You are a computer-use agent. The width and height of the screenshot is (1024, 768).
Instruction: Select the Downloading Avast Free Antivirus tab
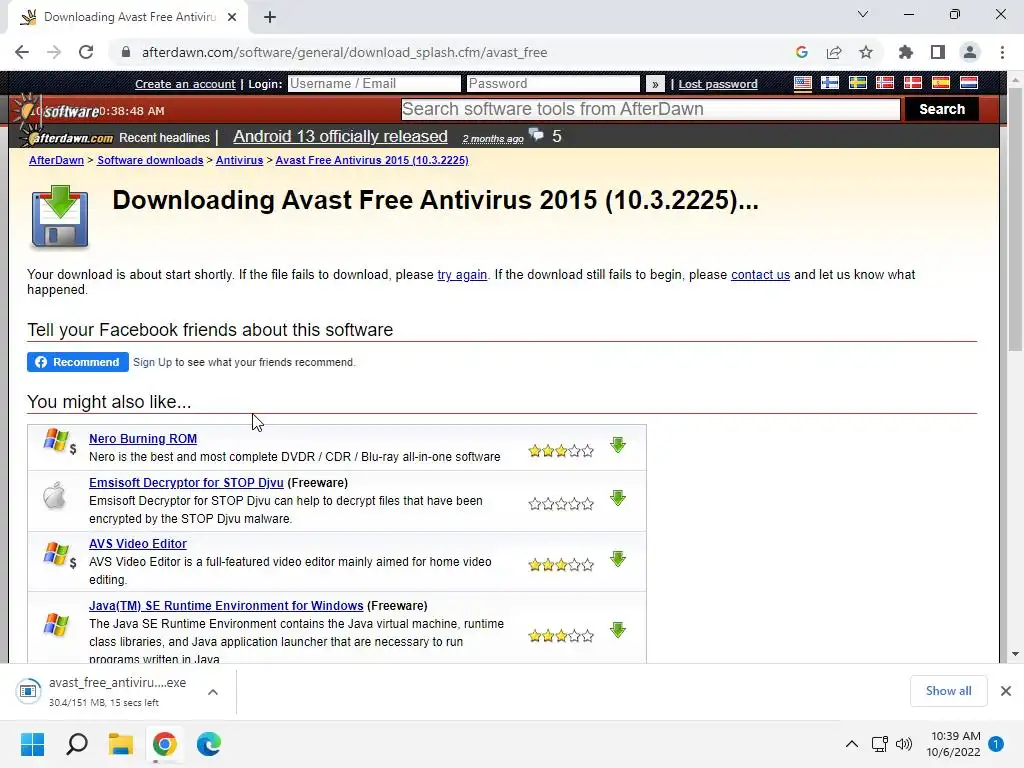pyautogui.click(x=128, y=17)
